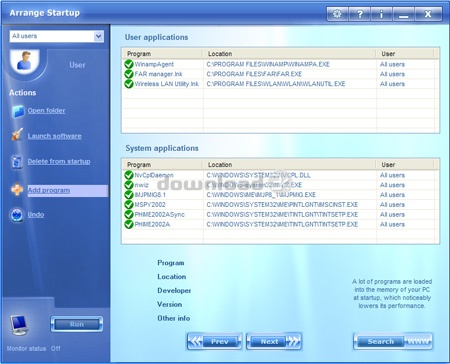Toggle the MSPY2002 green checkmark
The width and height of the screenshot is (450, 364).
click(x=129, y=204)
